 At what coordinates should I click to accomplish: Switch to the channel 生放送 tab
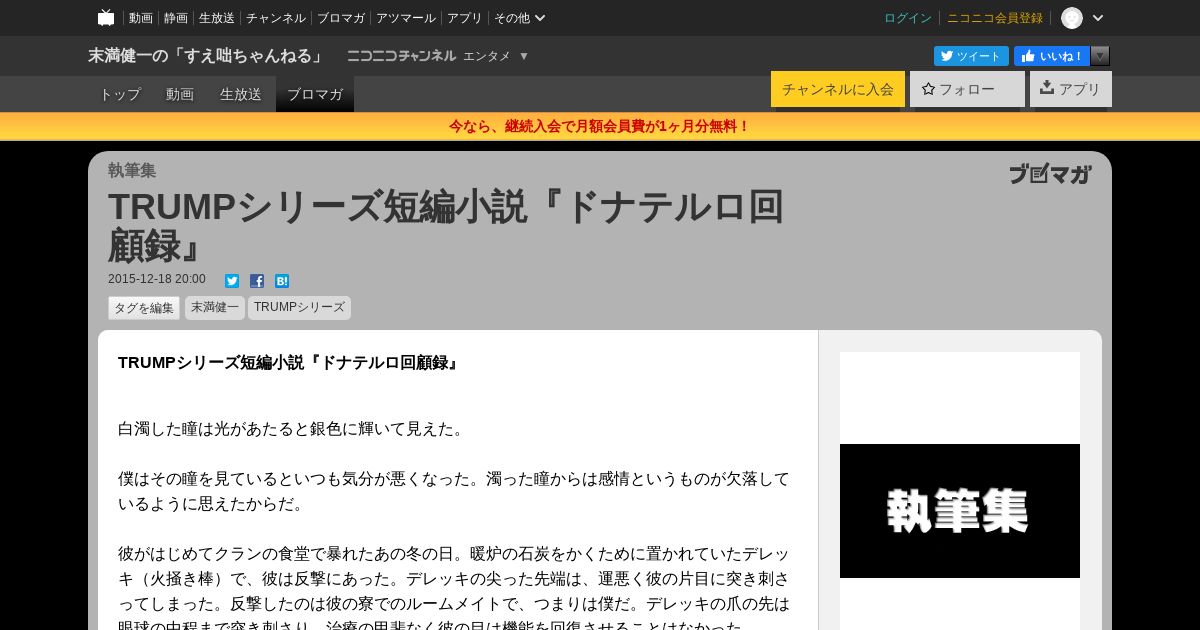(x=241, y=94)
